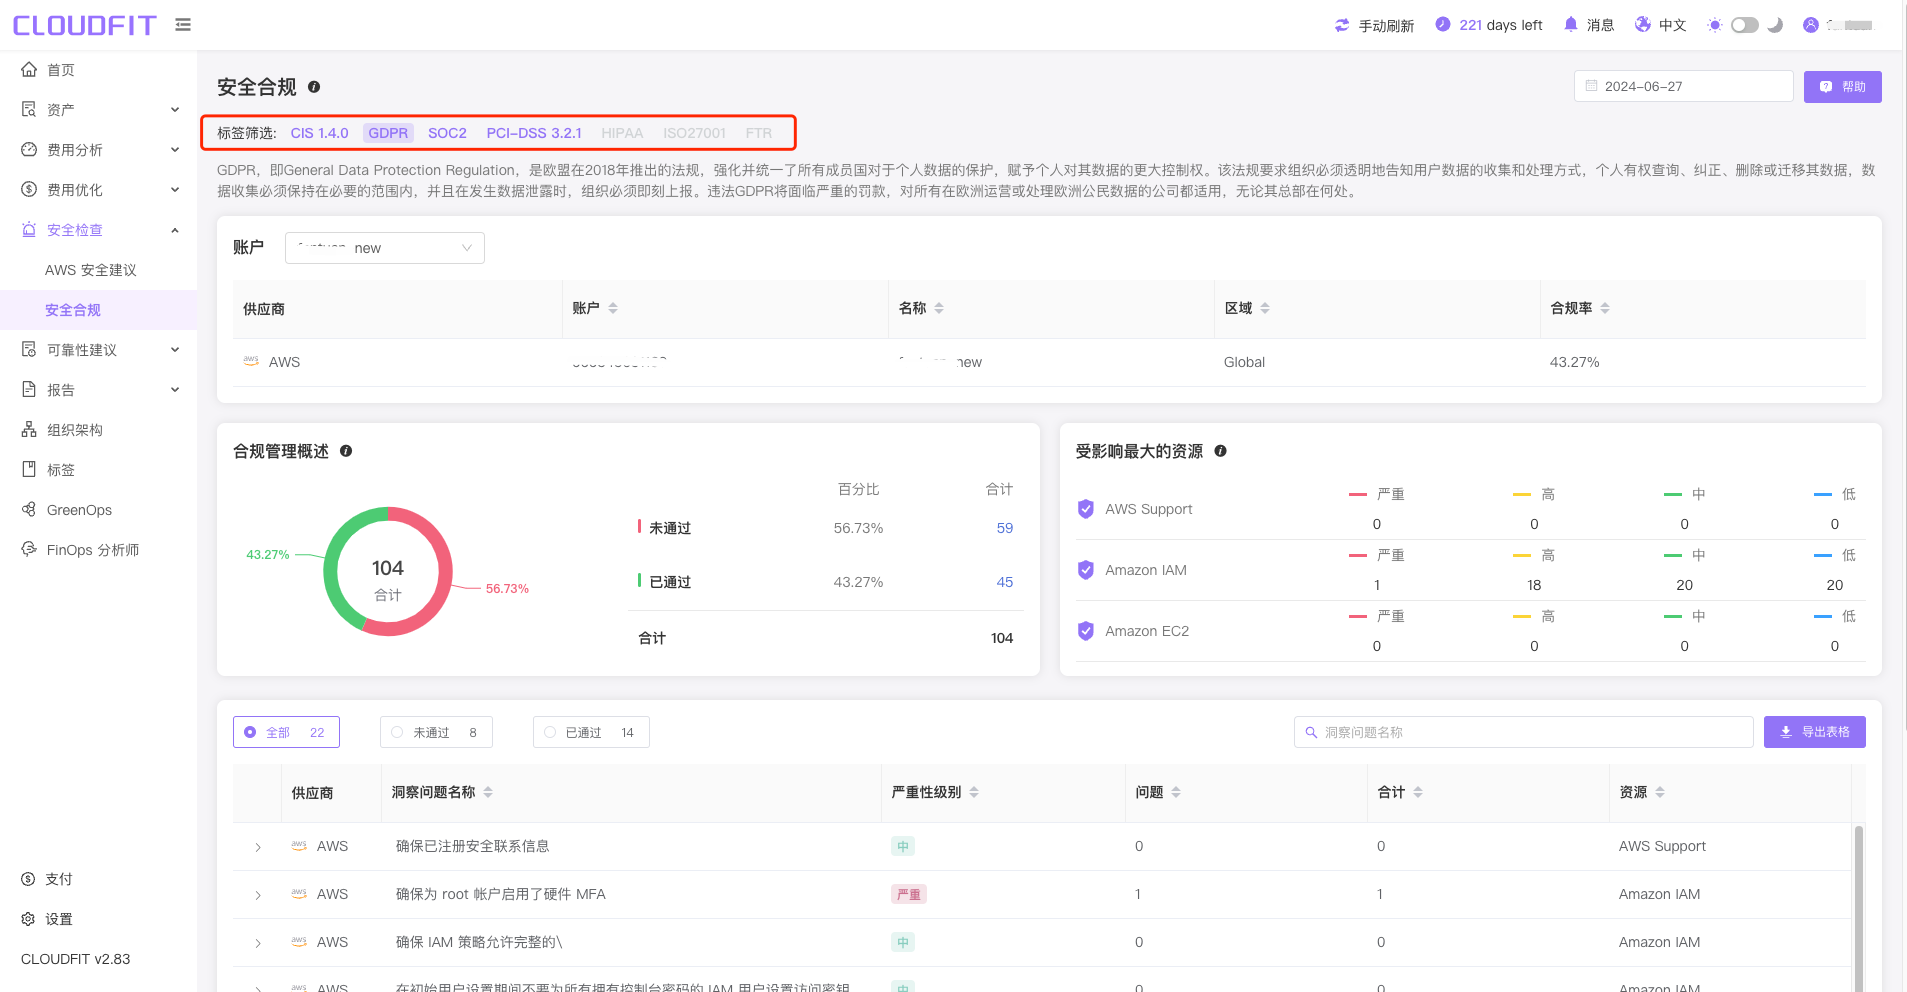Sort by 严重性级别 column

tap(974, 792)
